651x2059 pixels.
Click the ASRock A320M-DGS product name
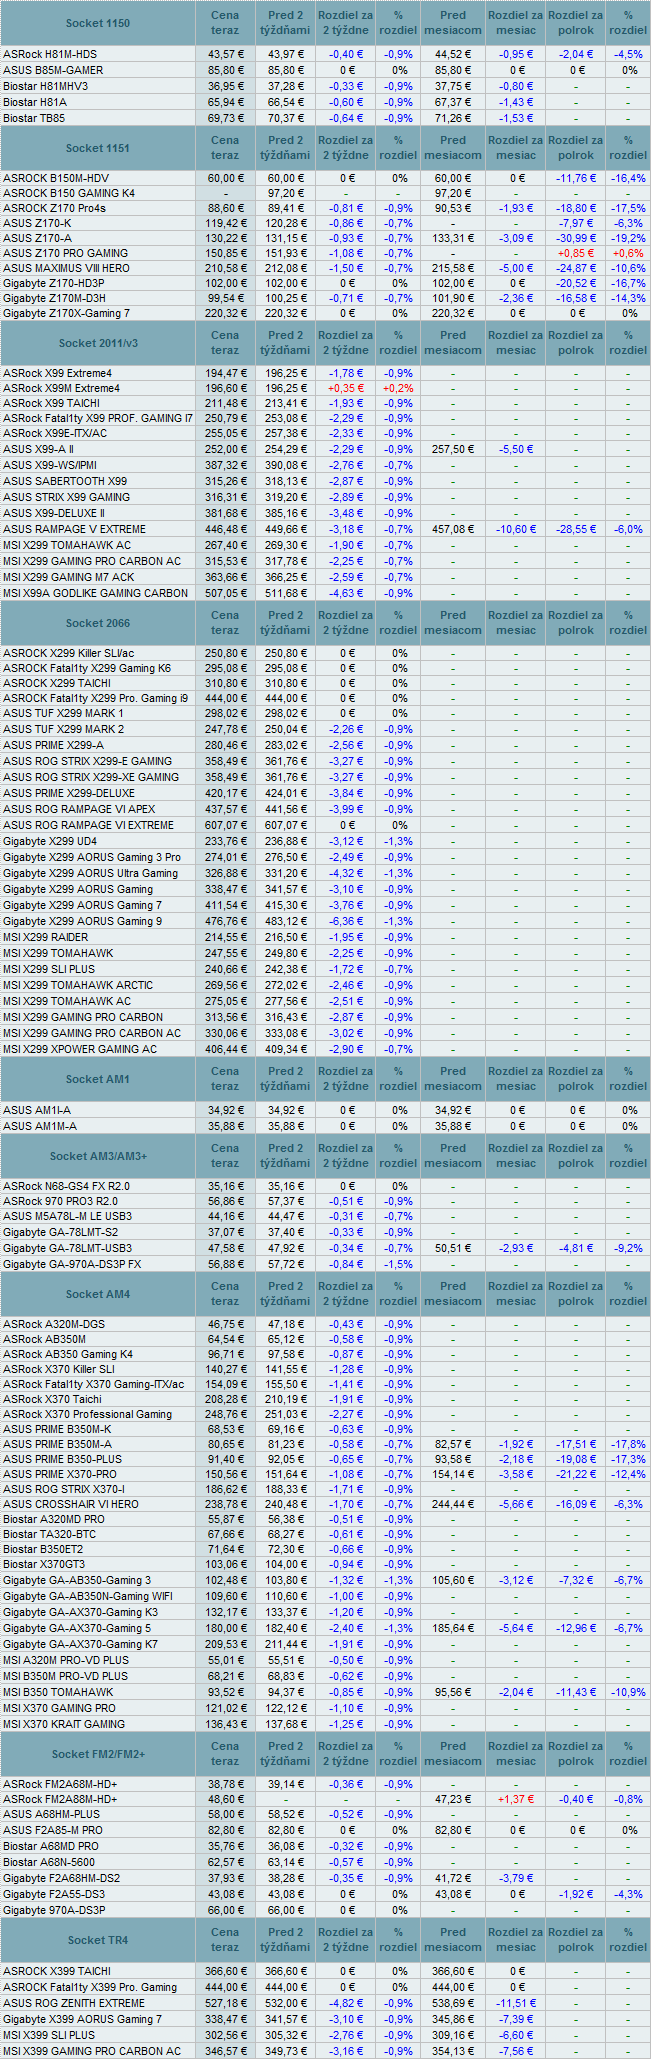(53, 1324)
